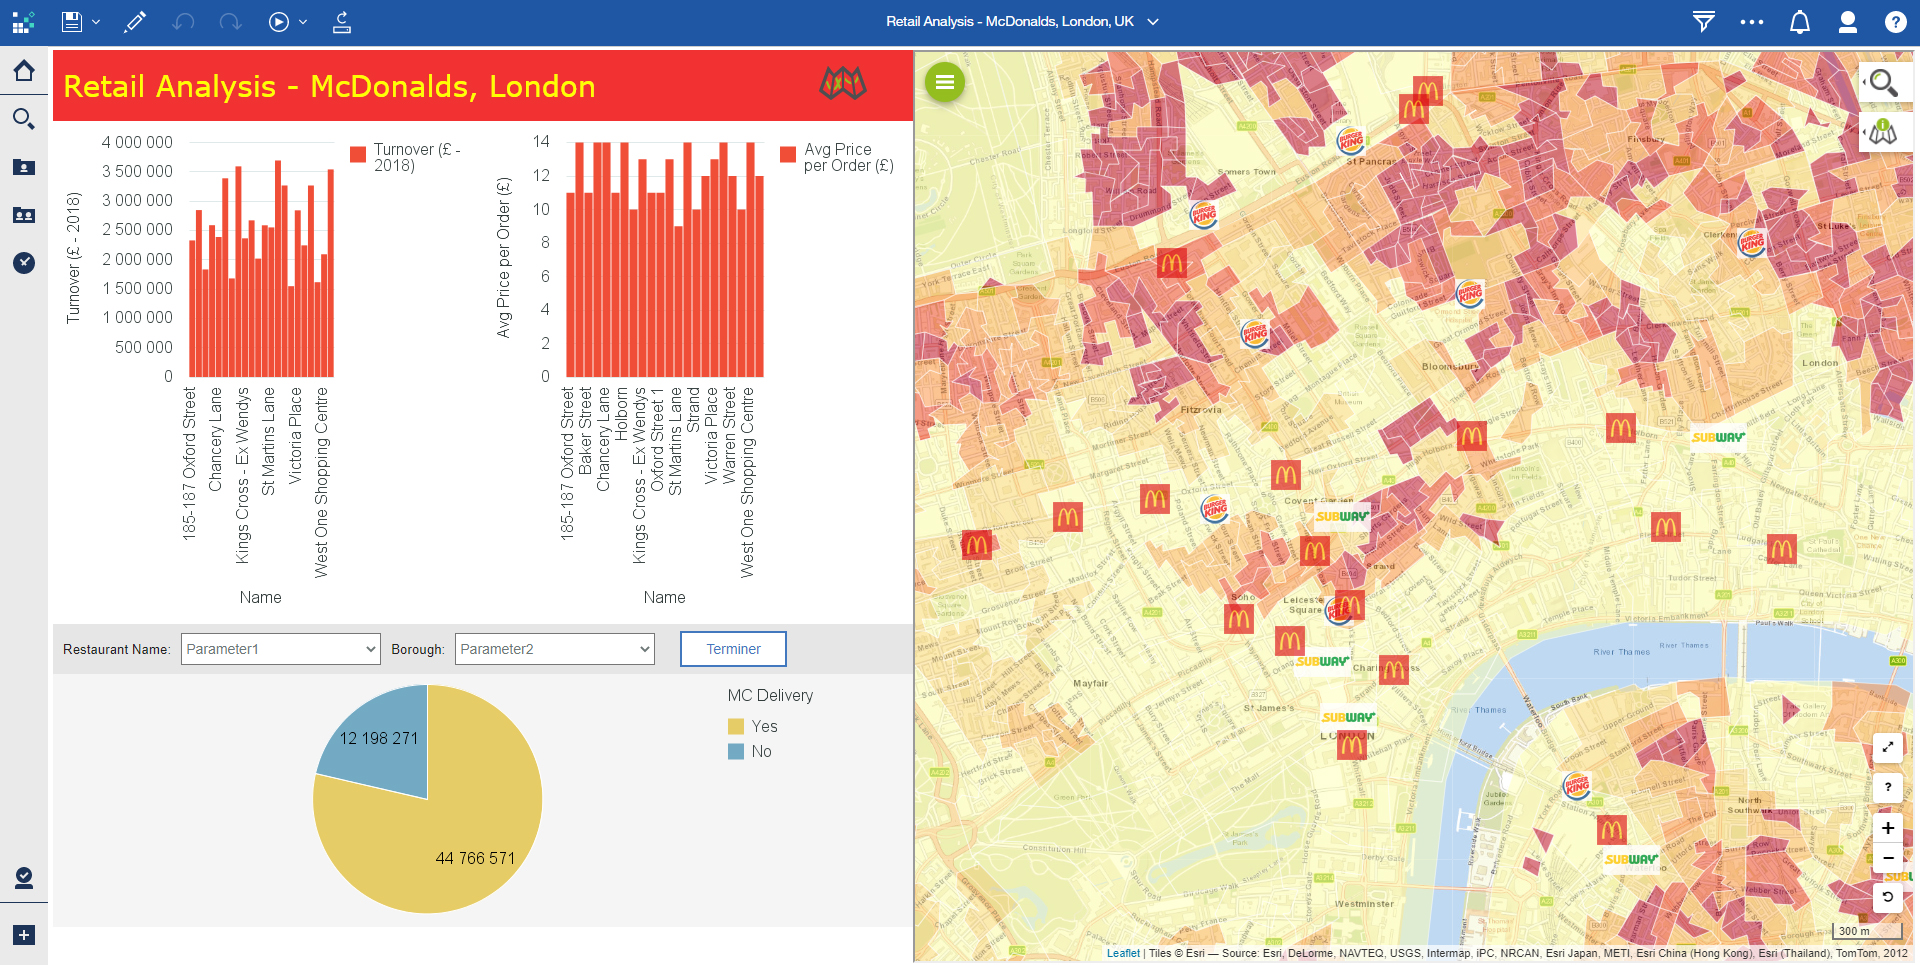Run the dashboard with the Play icon
The image size is (1920, 965).
(x=280, y=21)
